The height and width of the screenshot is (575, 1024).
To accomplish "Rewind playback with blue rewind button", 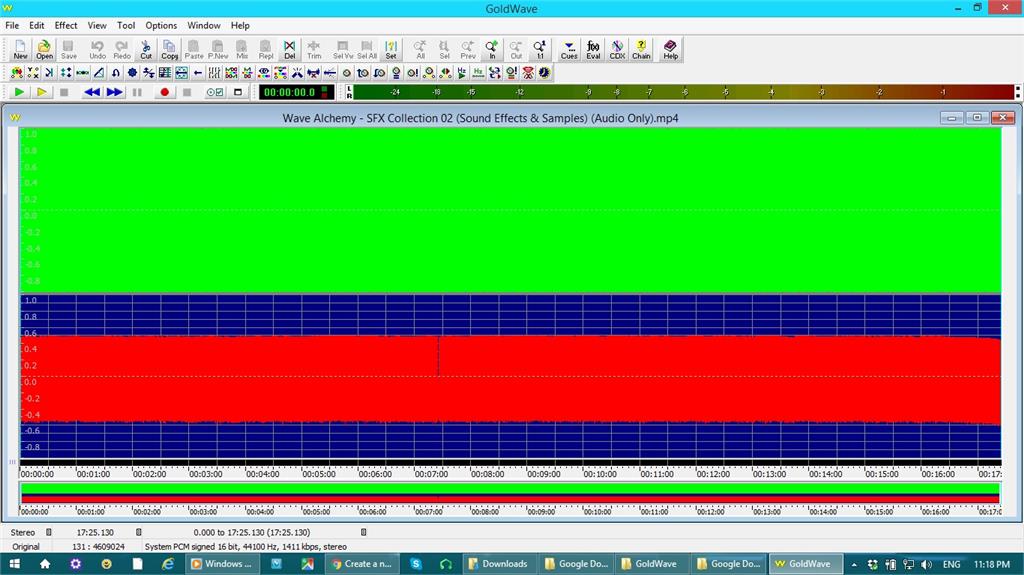I will pyautogui.click(x=91, y=92).
